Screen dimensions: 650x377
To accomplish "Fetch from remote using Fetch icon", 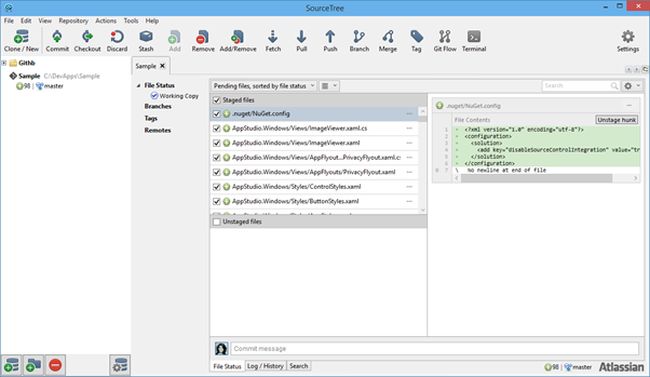I will click(273, 41).
